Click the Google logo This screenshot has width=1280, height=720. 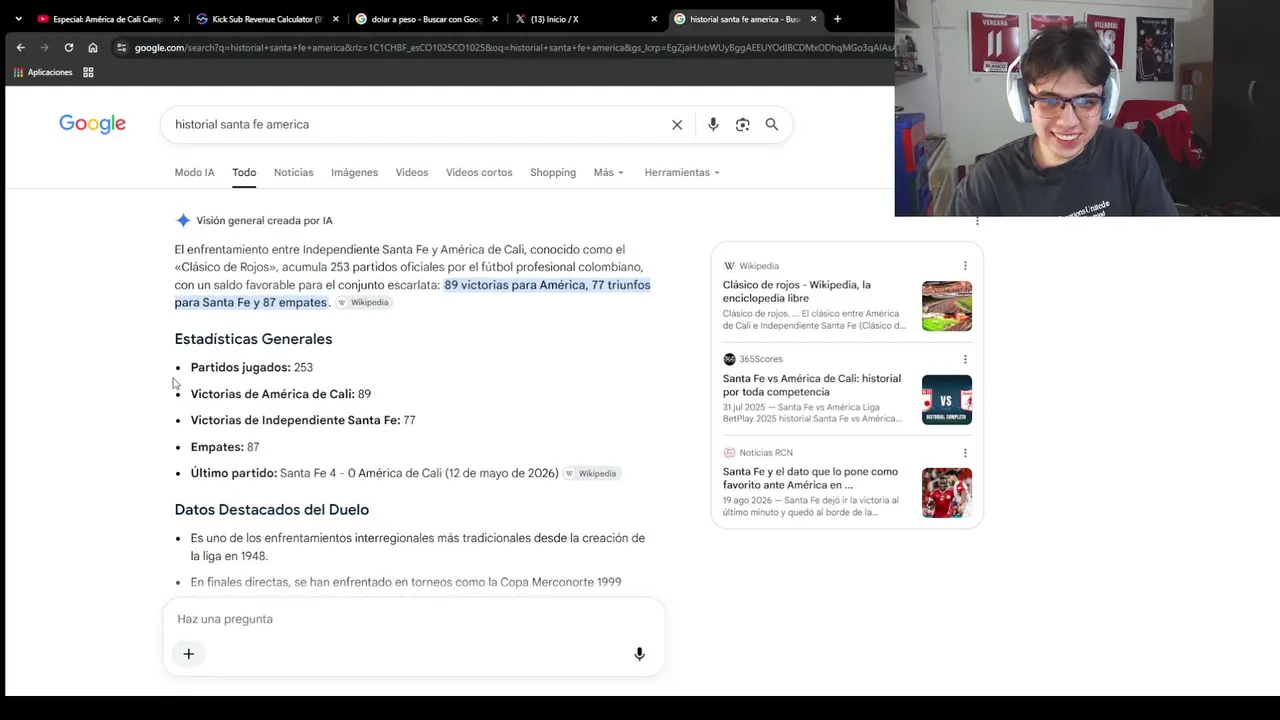coord(92,124)
